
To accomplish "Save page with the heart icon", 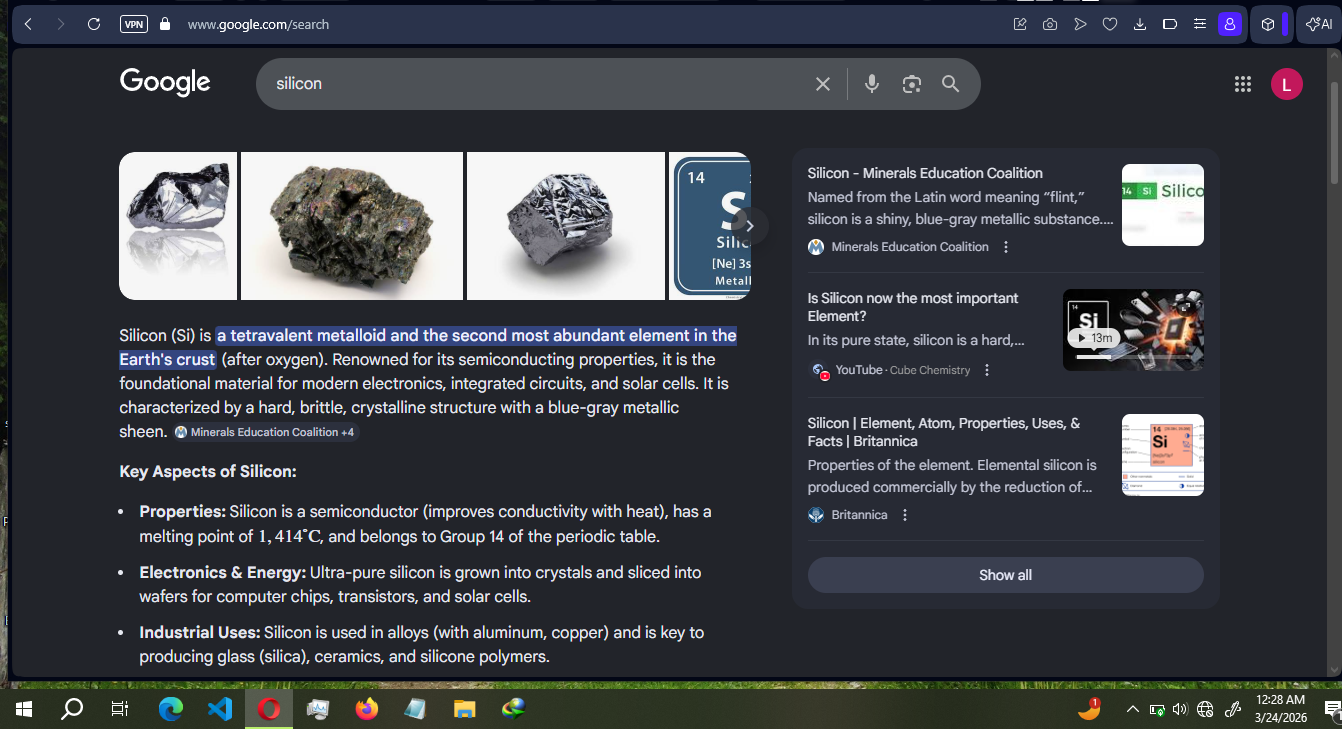I will point(1110,23).
